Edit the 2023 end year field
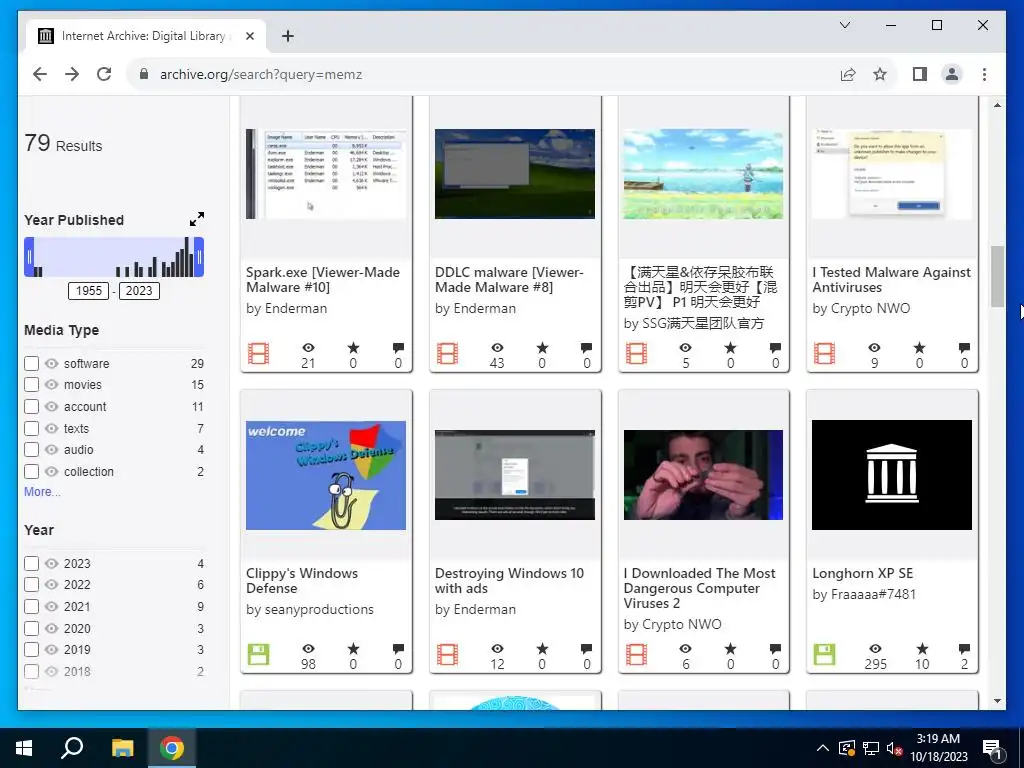Viewport: 1024px width, 768px height. pyautogui.click(x=139, y=291)
